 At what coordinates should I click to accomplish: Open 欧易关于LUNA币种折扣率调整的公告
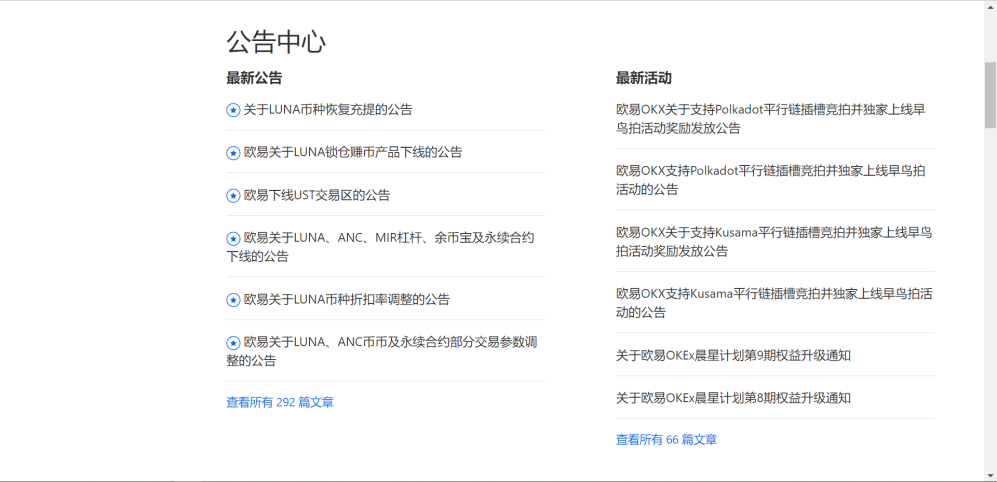[347, 300]
